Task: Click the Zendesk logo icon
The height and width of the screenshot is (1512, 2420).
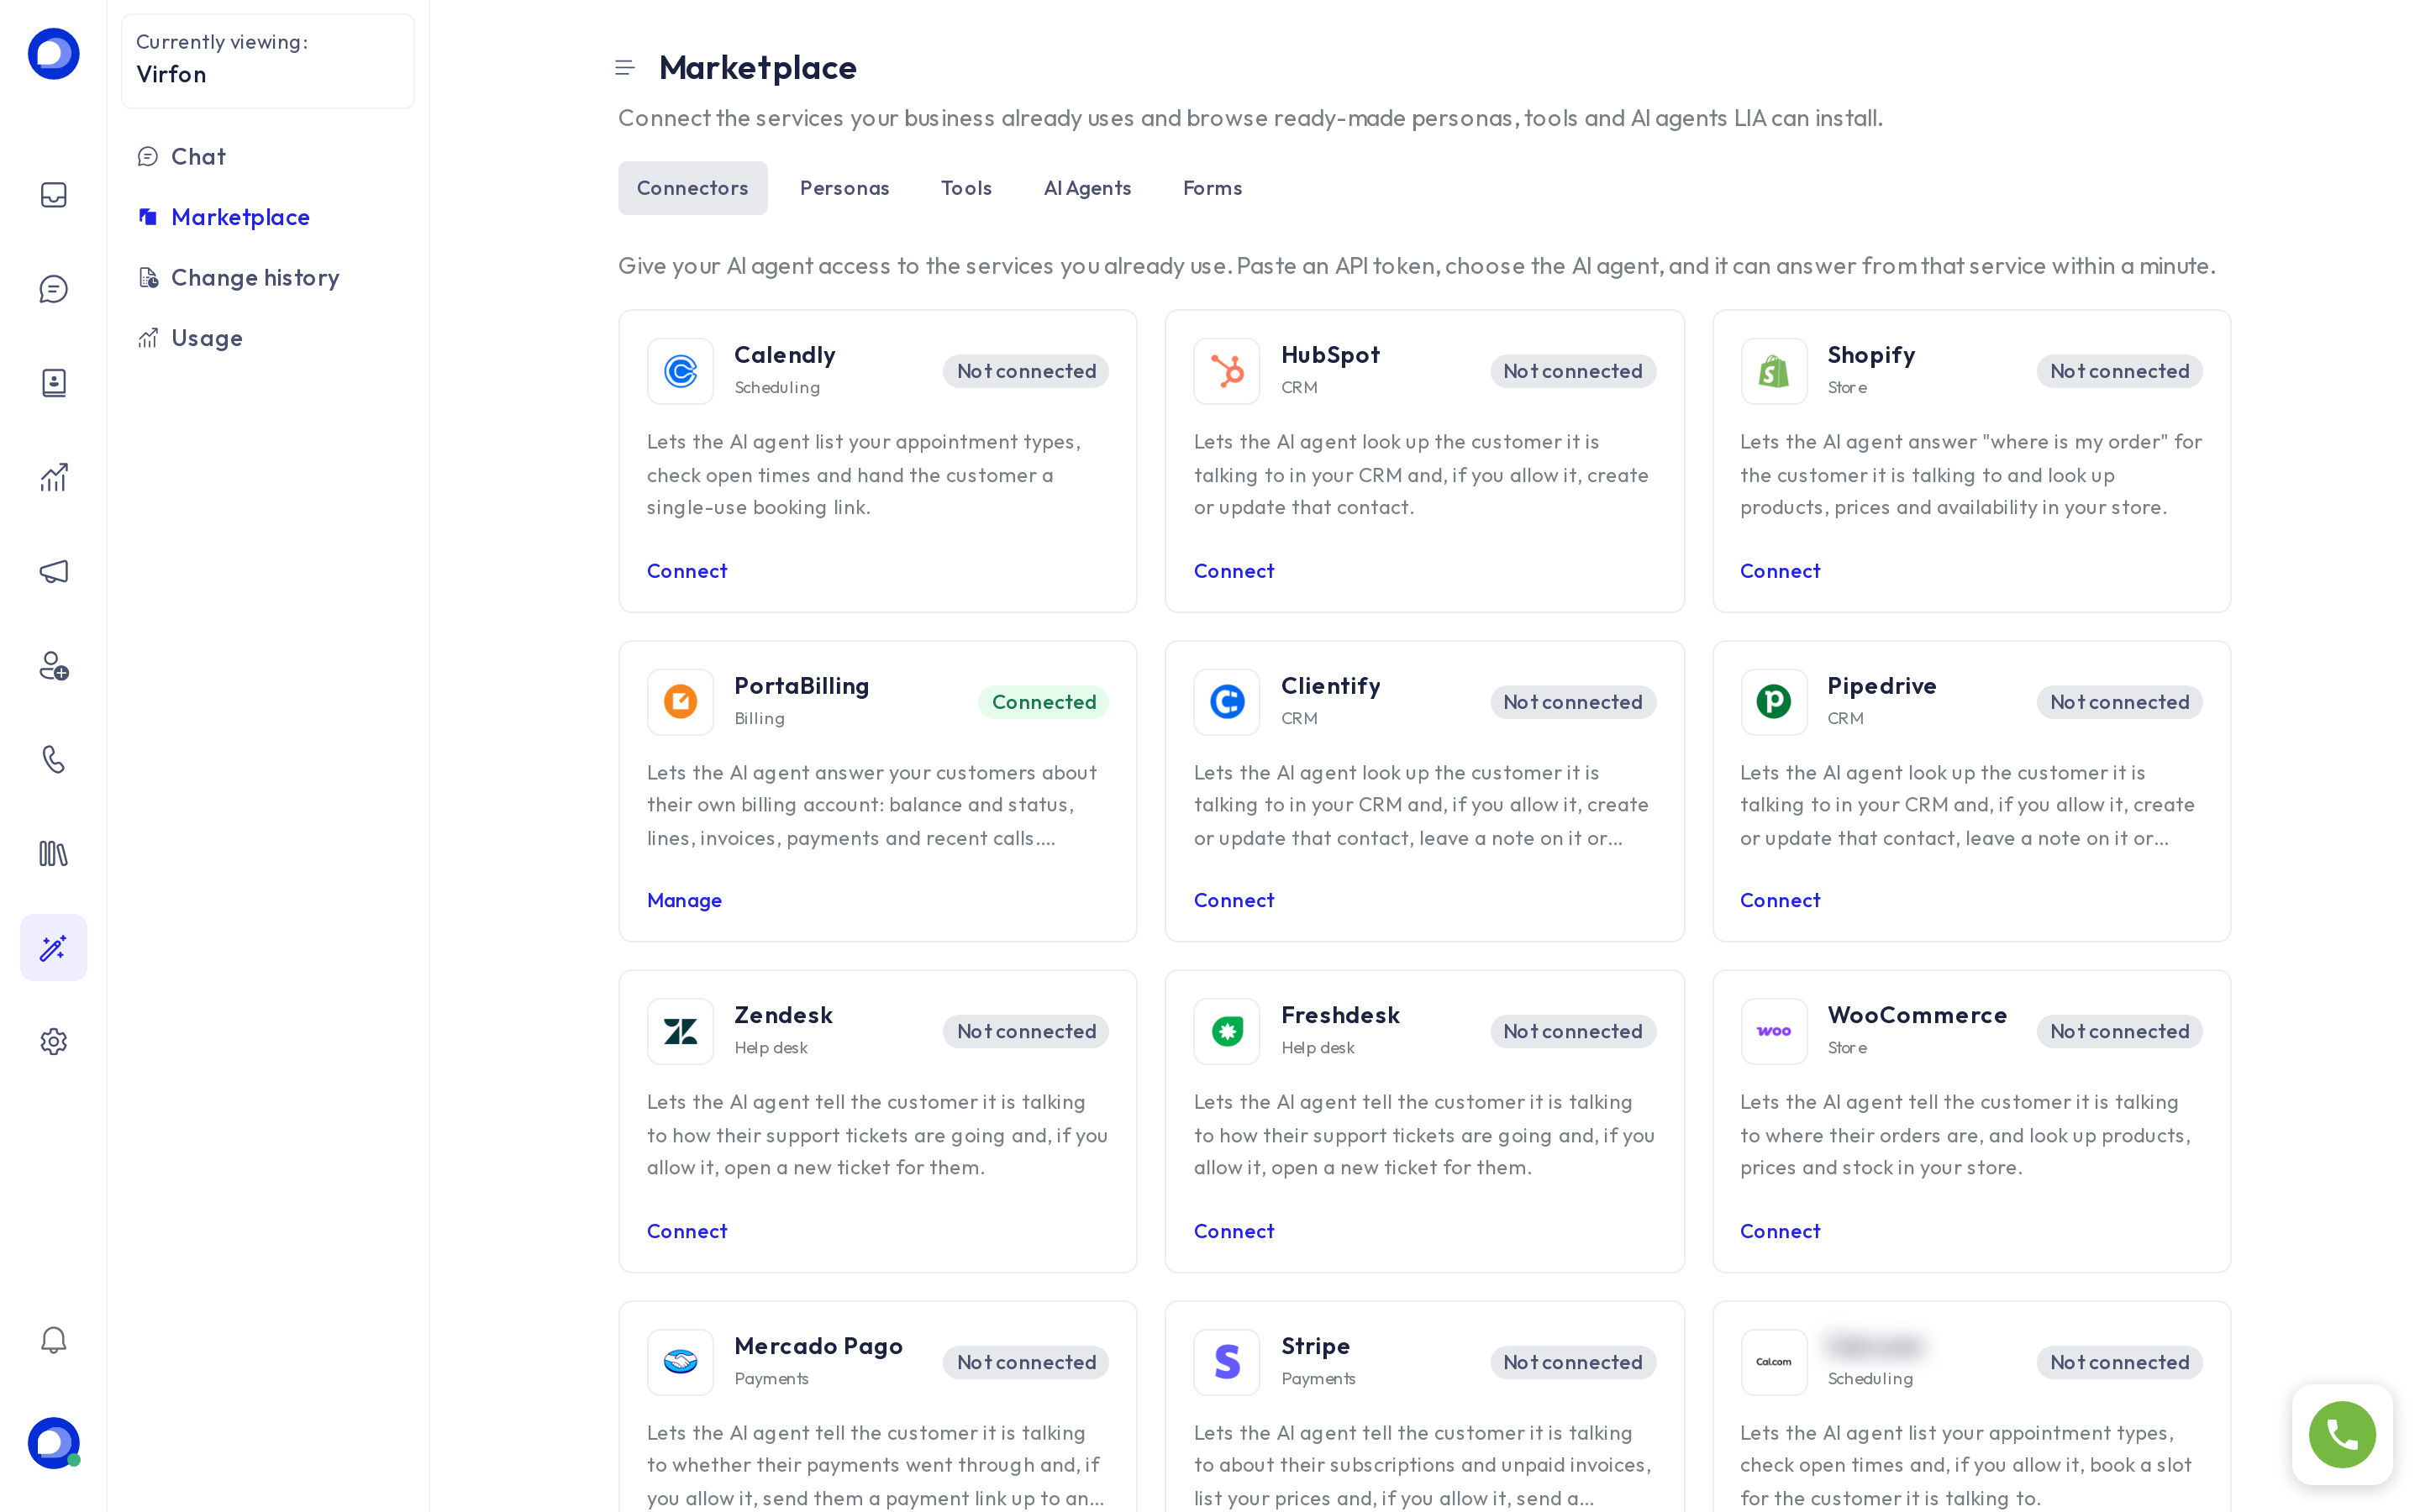Action: pyautogui.click(x=680, y=1031)
